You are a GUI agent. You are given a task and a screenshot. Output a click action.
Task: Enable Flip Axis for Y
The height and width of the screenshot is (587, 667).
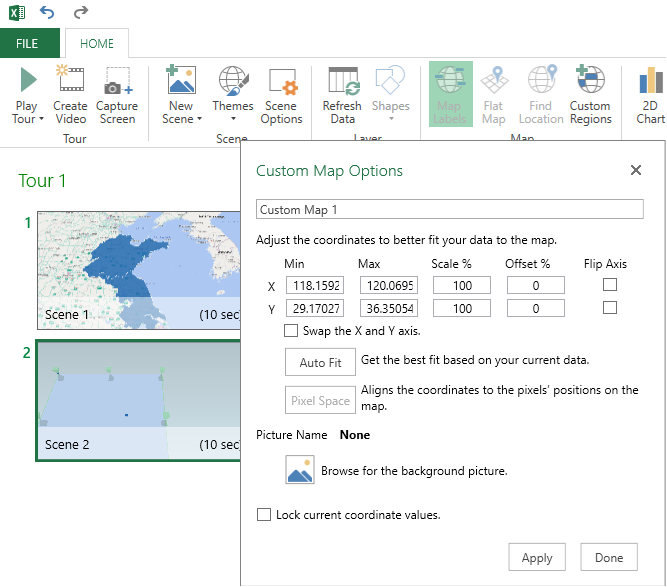(x=610, y=308)
